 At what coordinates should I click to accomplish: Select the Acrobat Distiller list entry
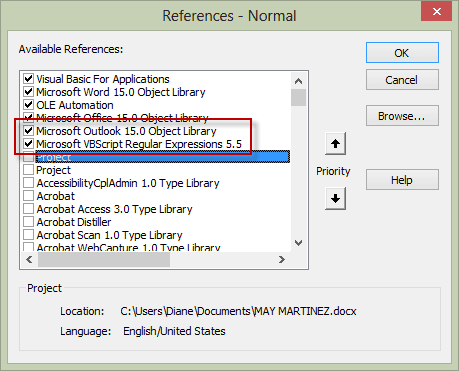[74, 222]
